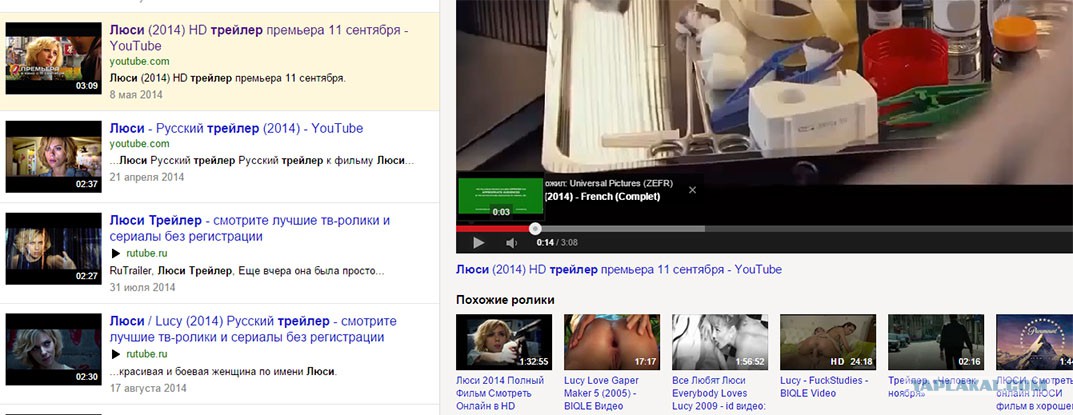The height and width of the screenshot is (415, 1073).
Task: Click youtube.com under the Русский трейлер result
Action: click(x=140, y=144)
